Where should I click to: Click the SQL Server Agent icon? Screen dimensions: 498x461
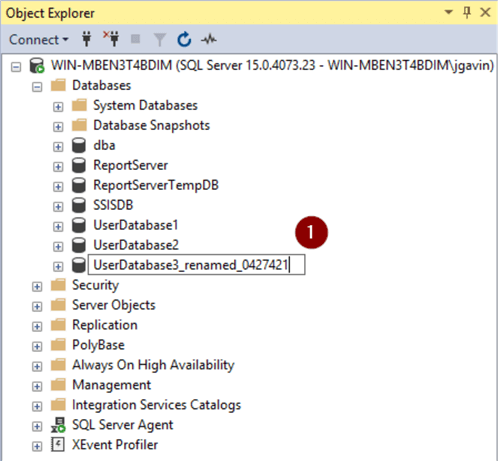[58, 425]
